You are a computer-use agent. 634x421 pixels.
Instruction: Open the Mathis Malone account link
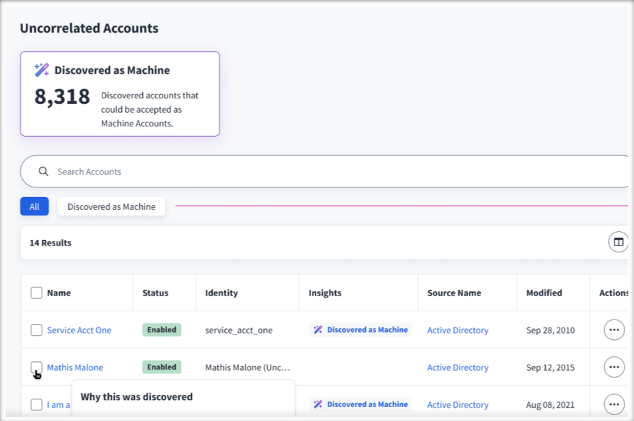[75, 367]
